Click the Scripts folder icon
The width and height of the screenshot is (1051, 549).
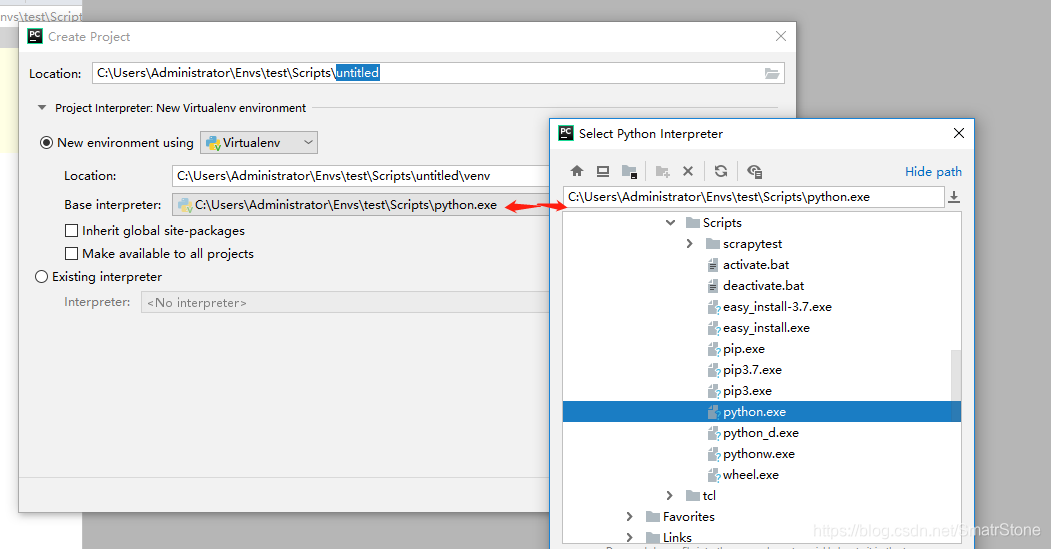coord(693,223)
